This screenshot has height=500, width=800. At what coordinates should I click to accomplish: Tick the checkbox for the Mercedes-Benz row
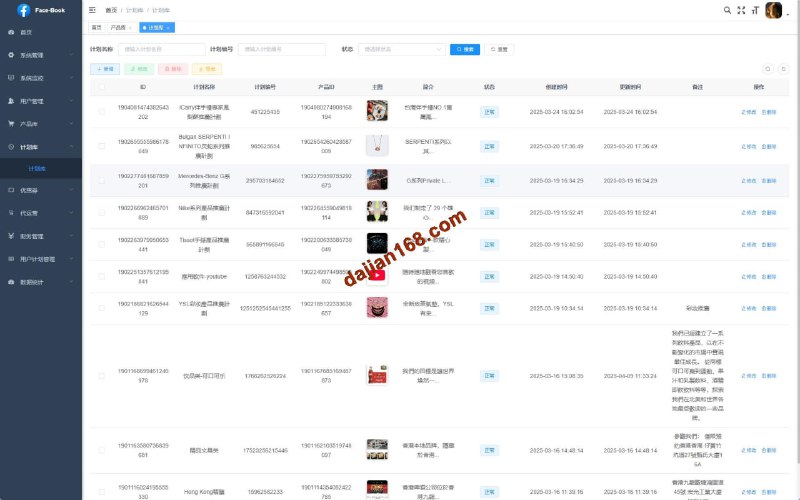click(x=101, y=180)
